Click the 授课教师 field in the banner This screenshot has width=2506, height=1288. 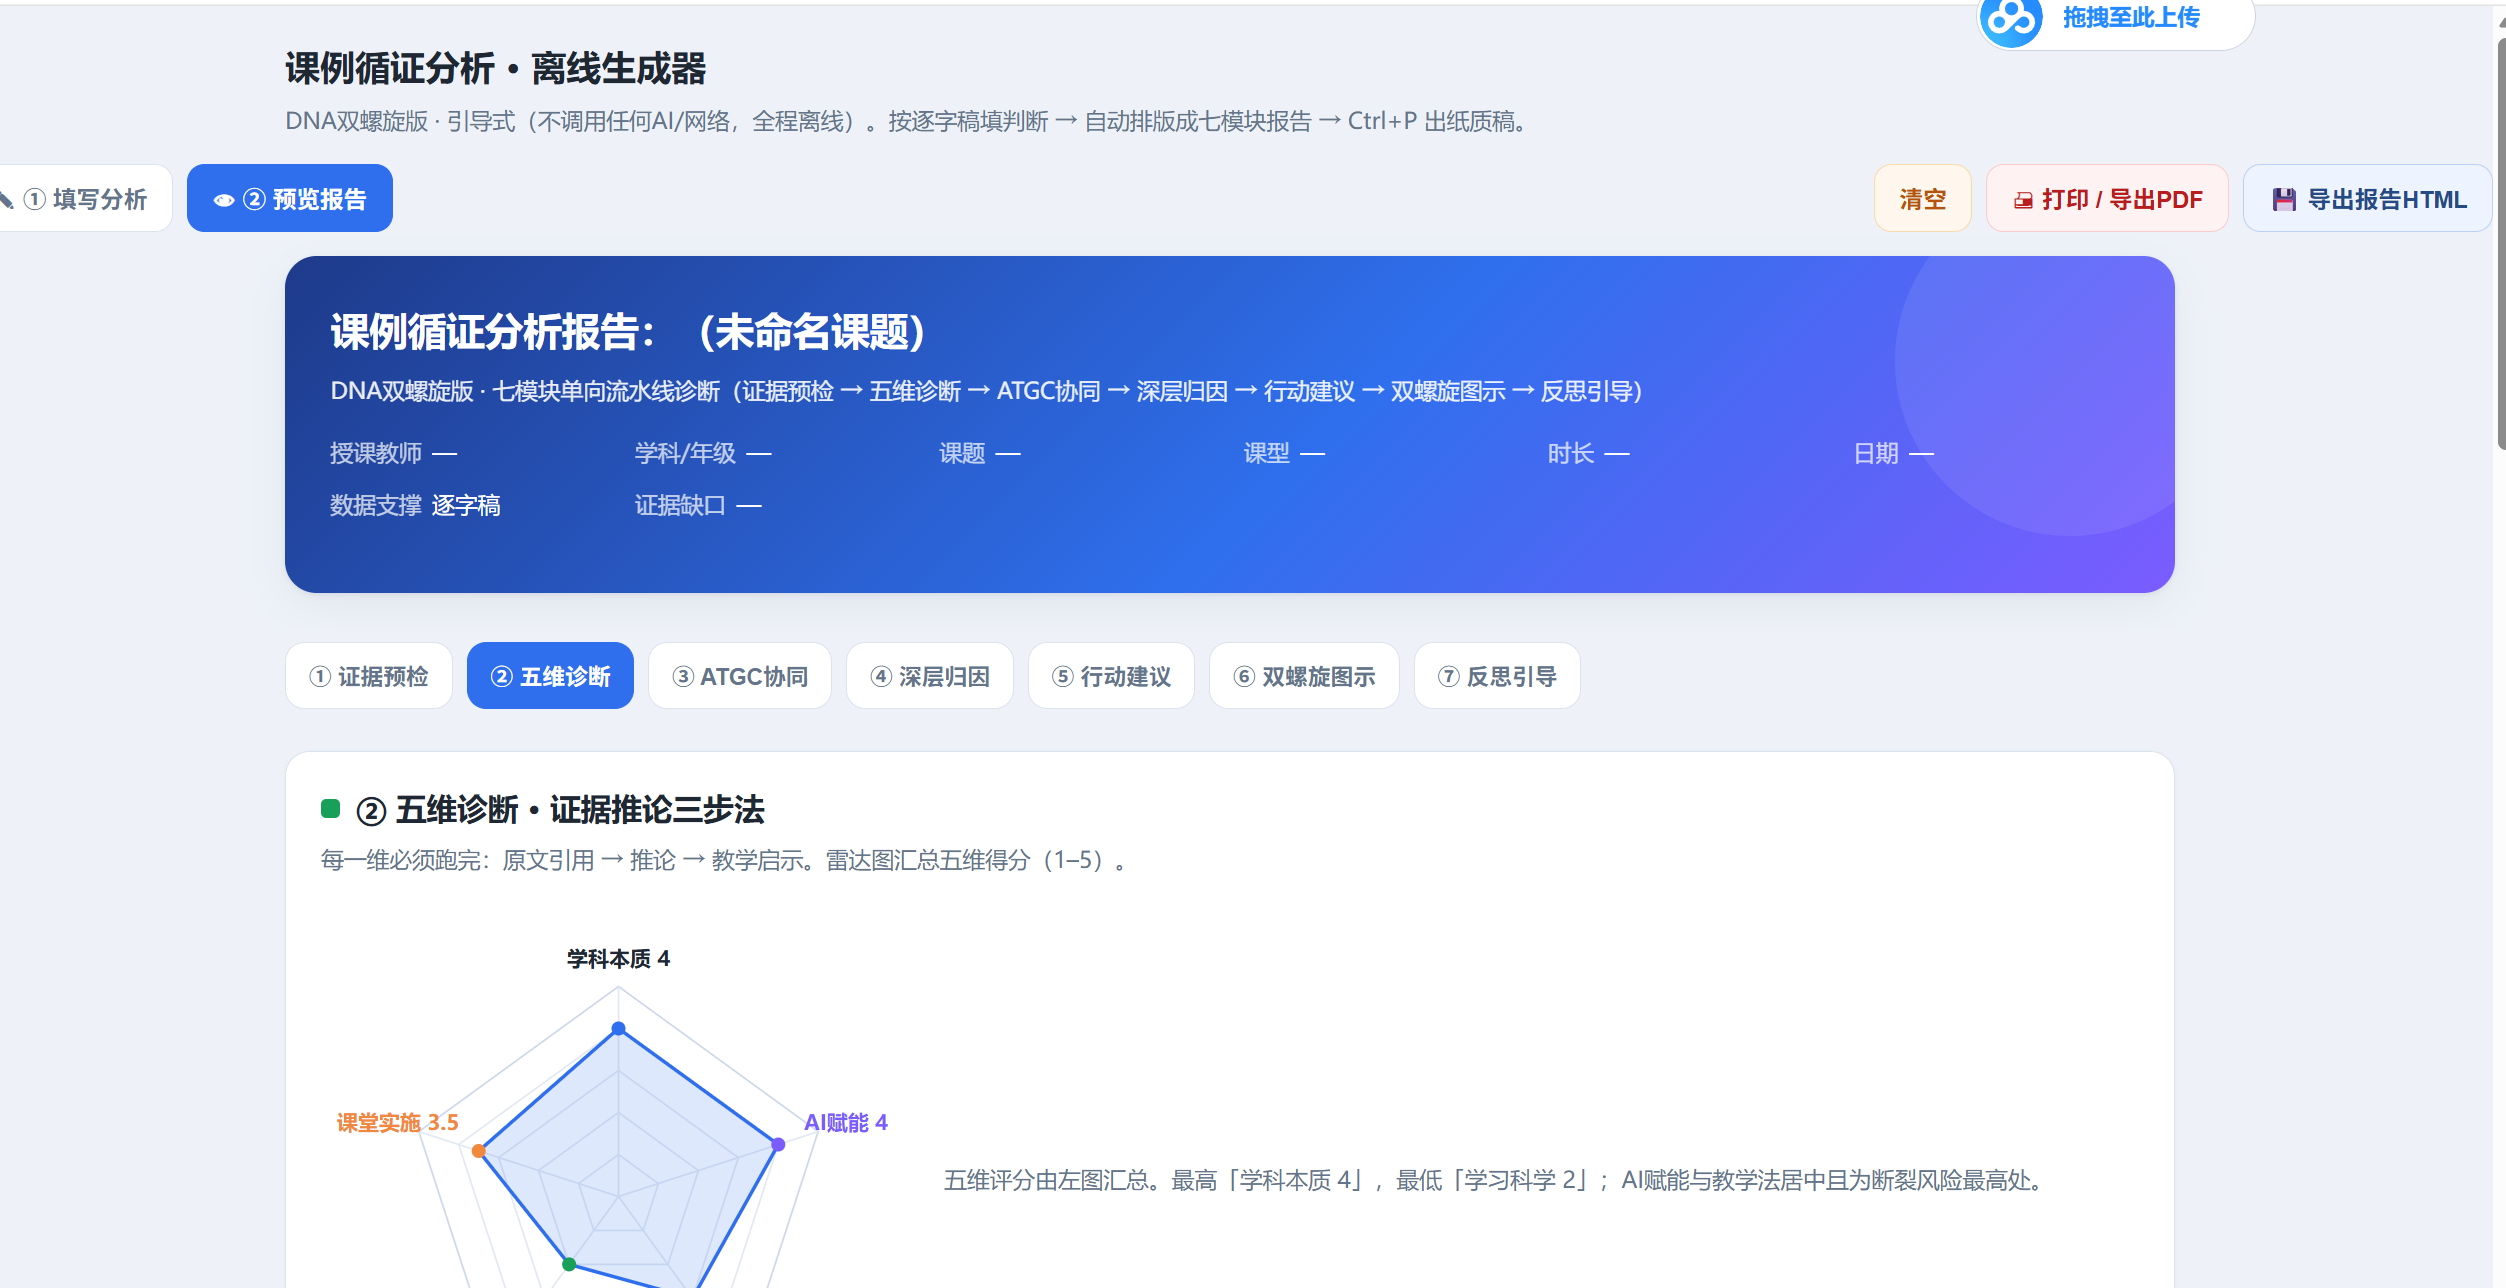pyautogui.click(x=394, y=453)
